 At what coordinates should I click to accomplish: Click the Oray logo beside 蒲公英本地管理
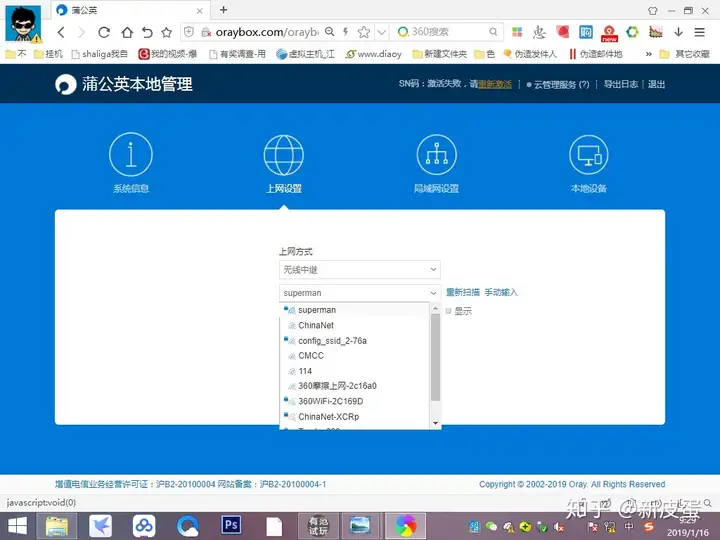coord(66,84)
